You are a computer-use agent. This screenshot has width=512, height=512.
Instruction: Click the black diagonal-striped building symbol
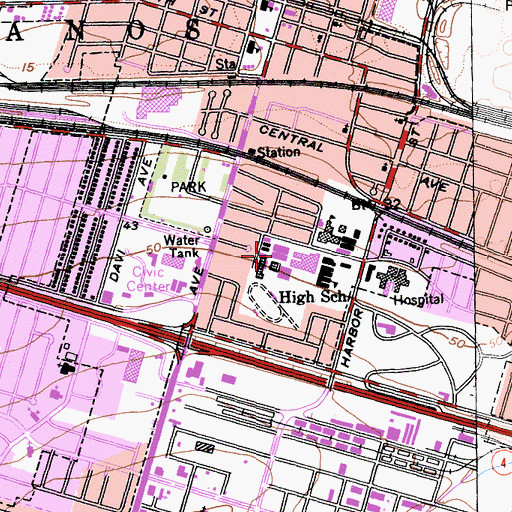click(x=205, y=447)
